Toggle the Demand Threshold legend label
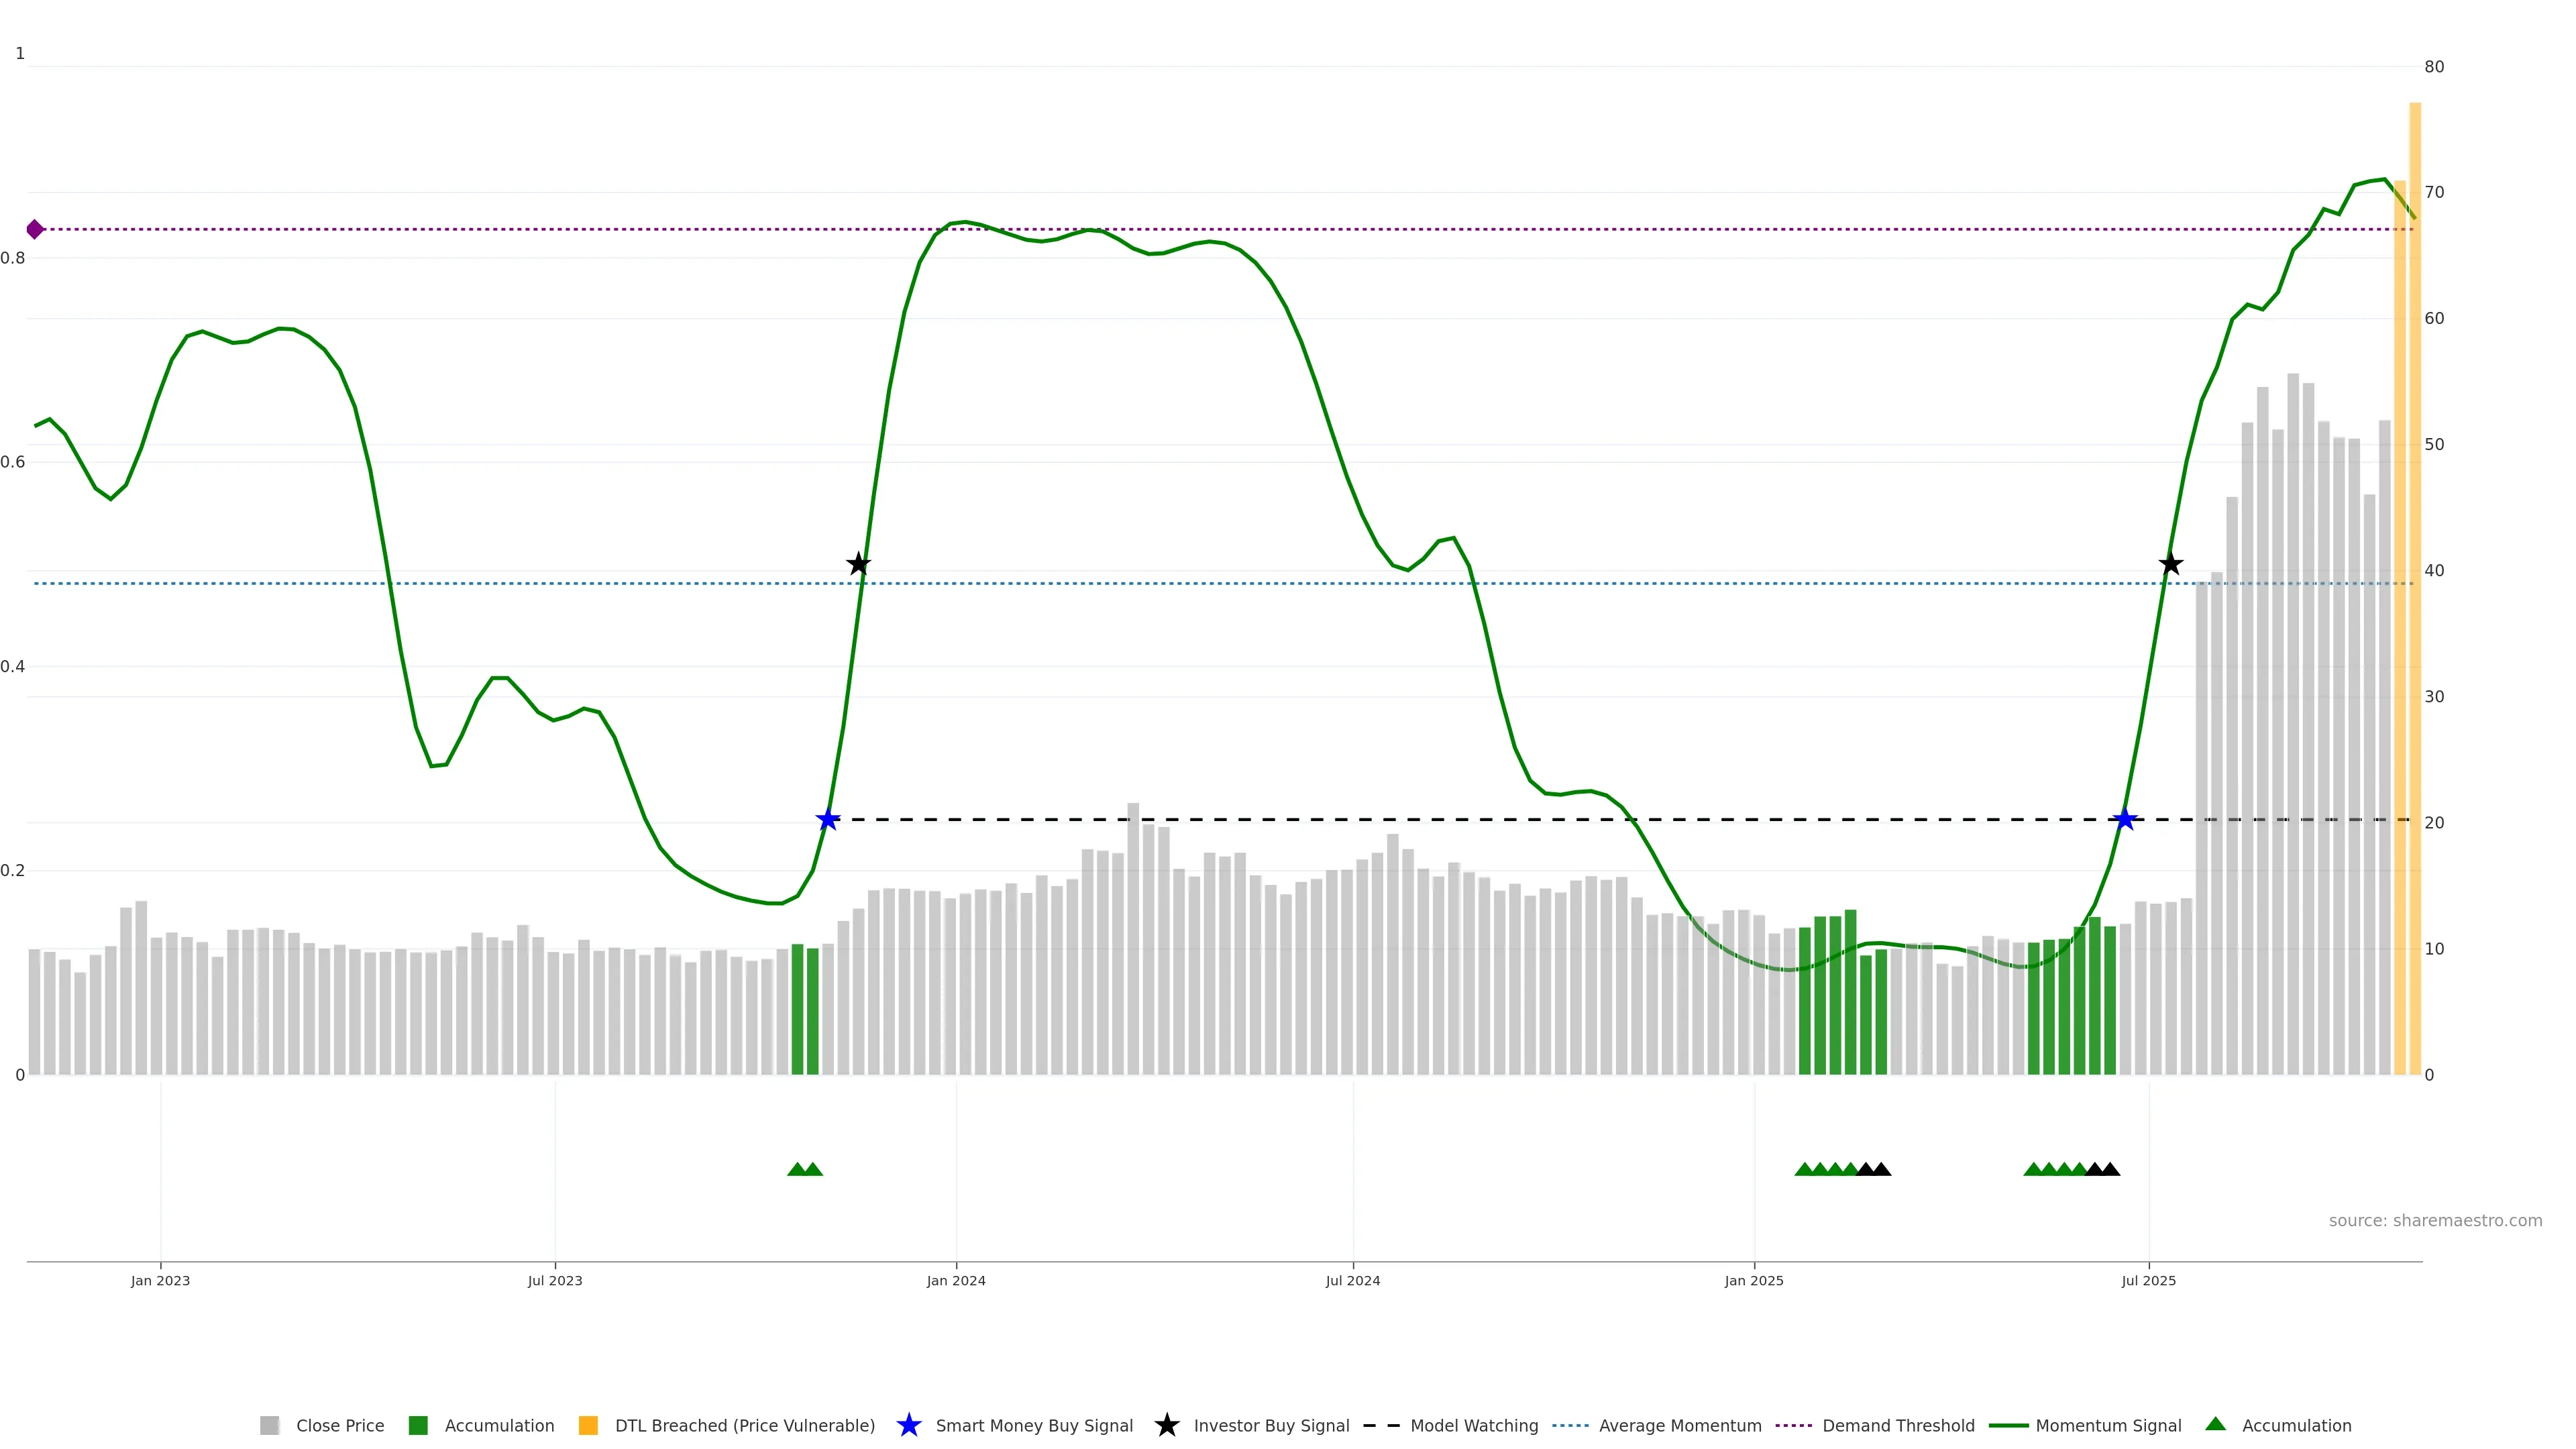Viewport: 2576px width, 1449px height. [1898, 1426]
